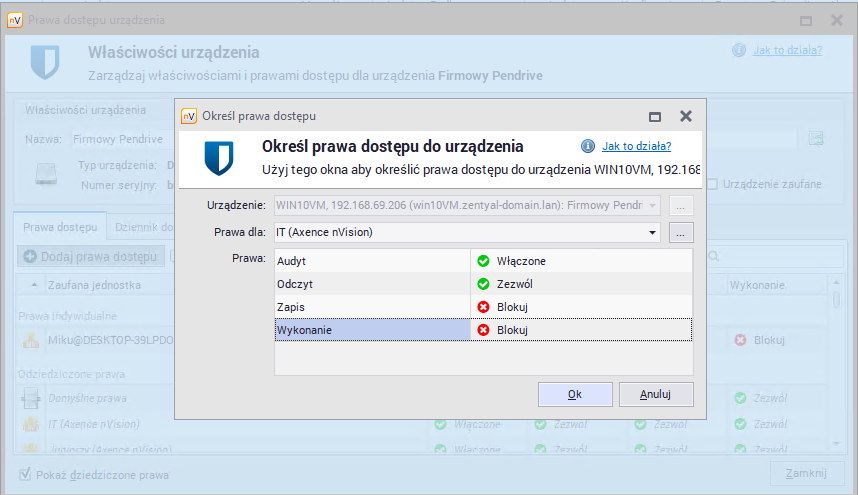Click the blue shield icon in dialog header
This screenshot has width=858, height=495.
[x=218, y=158]
